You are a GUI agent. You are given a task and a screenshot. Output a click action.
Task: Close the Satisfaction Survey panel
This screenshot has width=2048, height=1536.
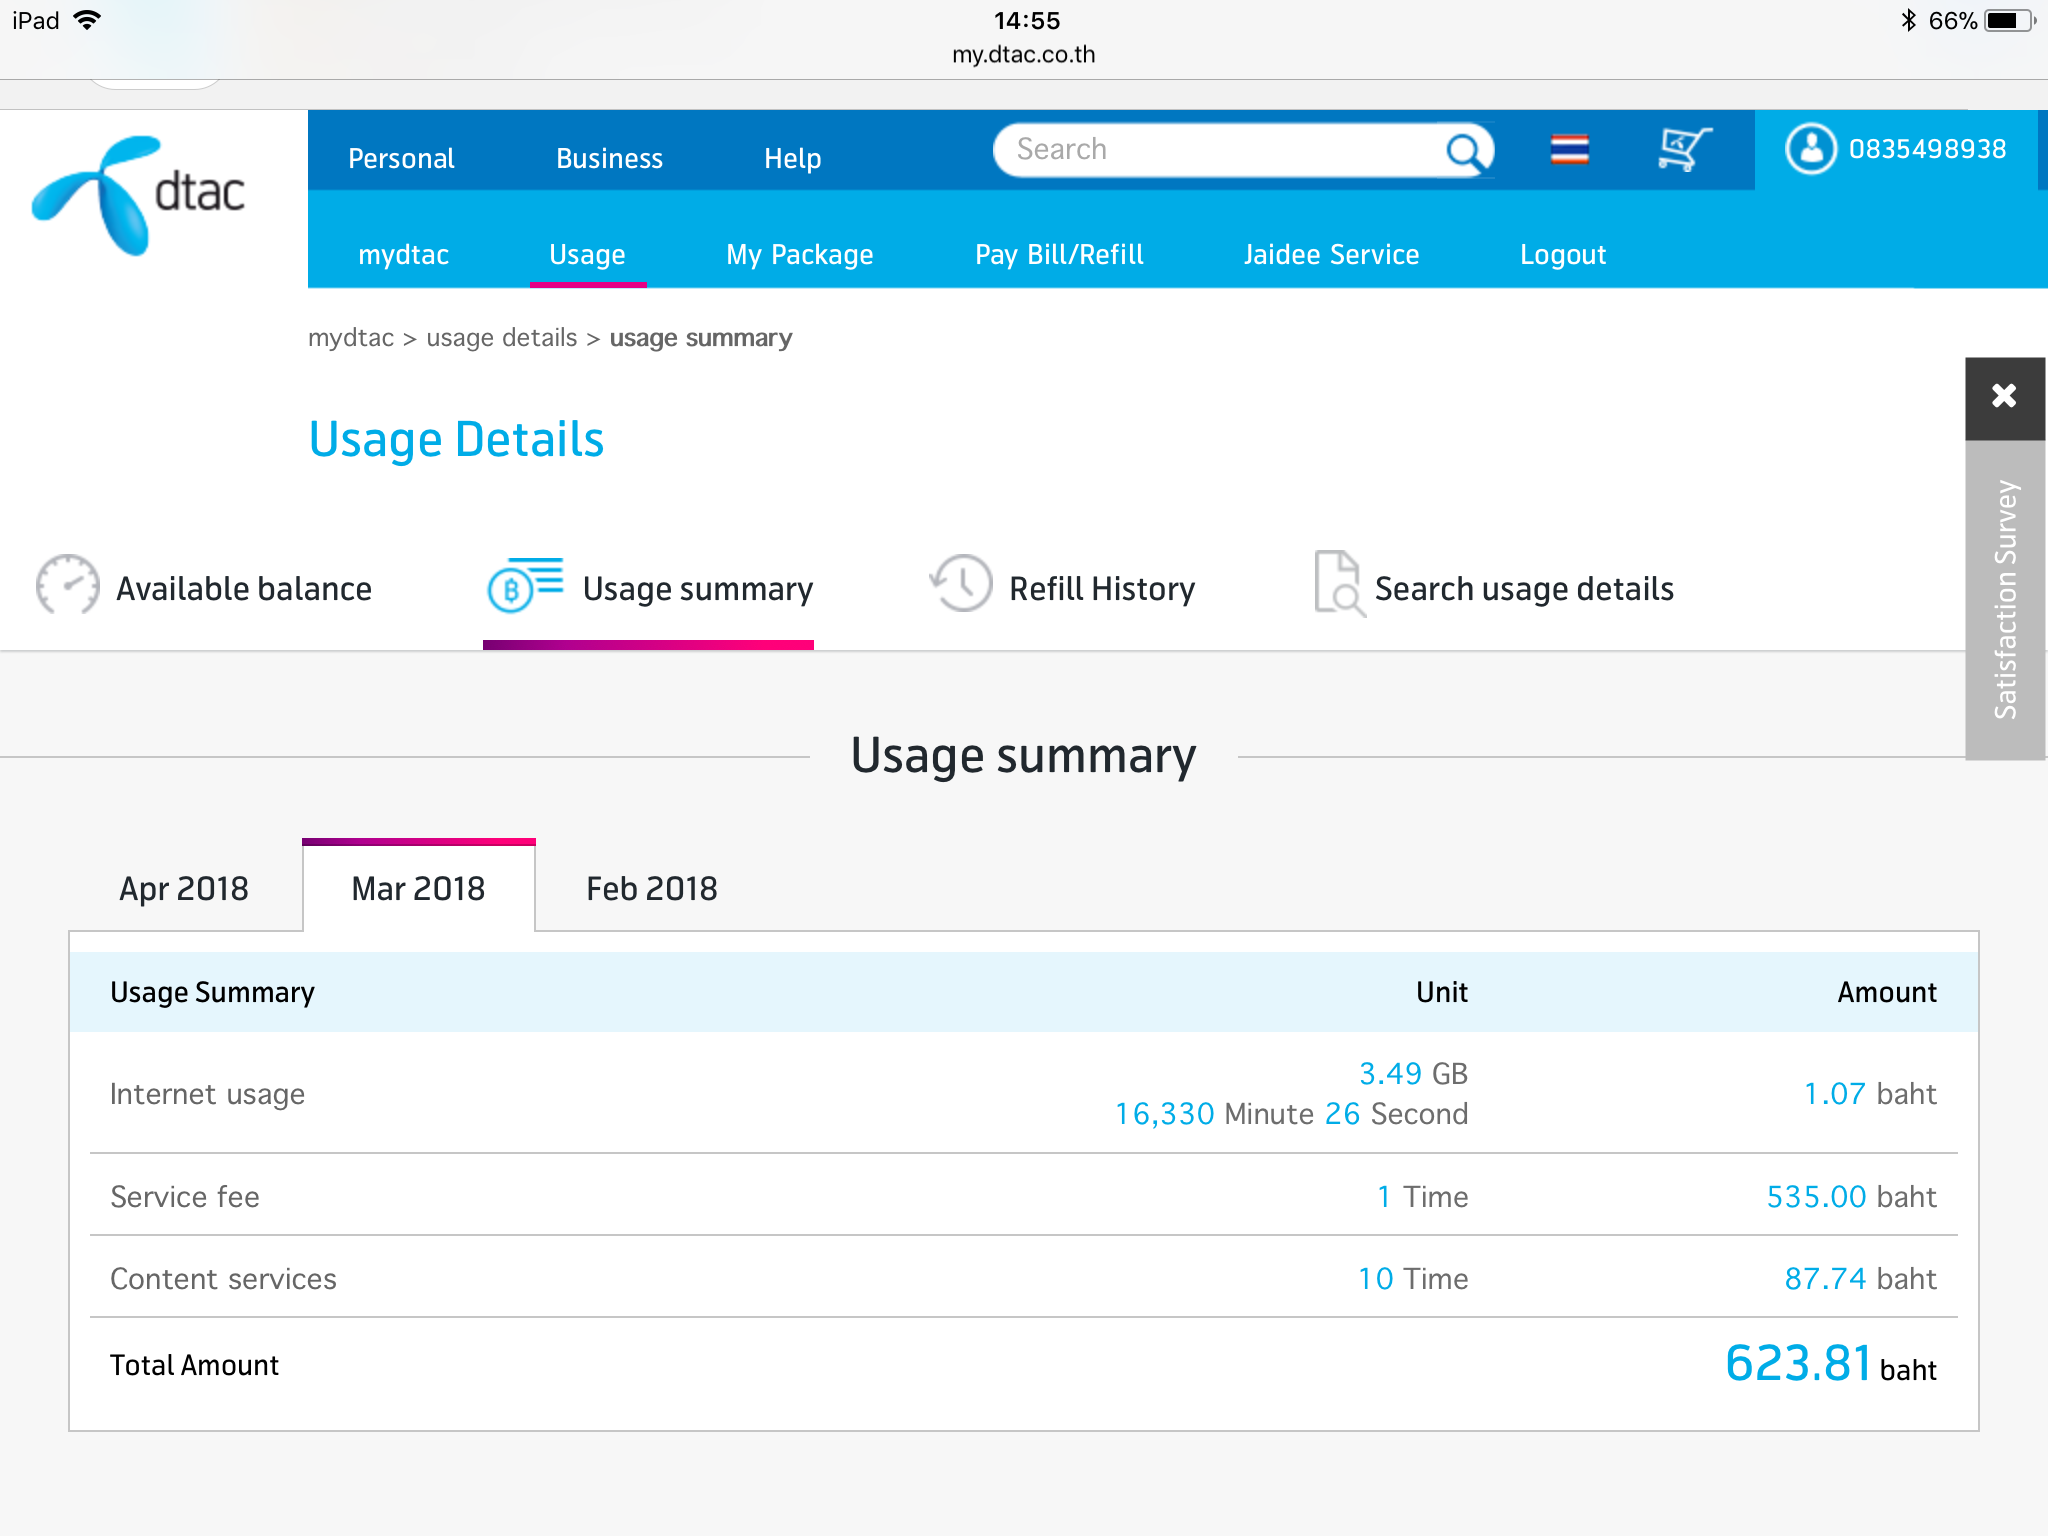pos(2004,397)
